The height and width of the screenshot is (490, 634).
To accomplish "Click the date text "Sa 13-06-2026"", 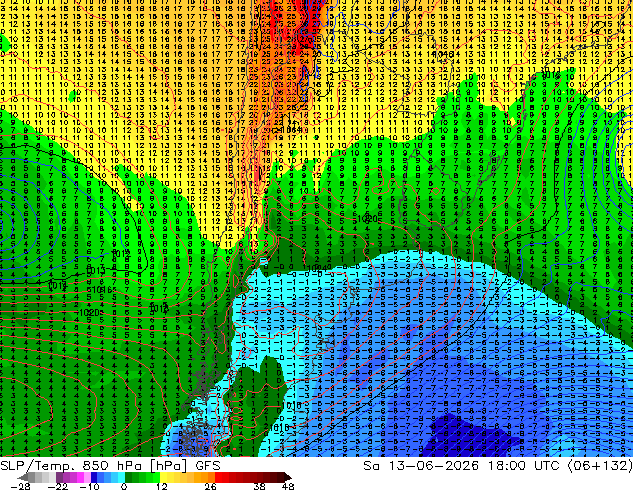I will pyautogui.click(x=421, y=466).
